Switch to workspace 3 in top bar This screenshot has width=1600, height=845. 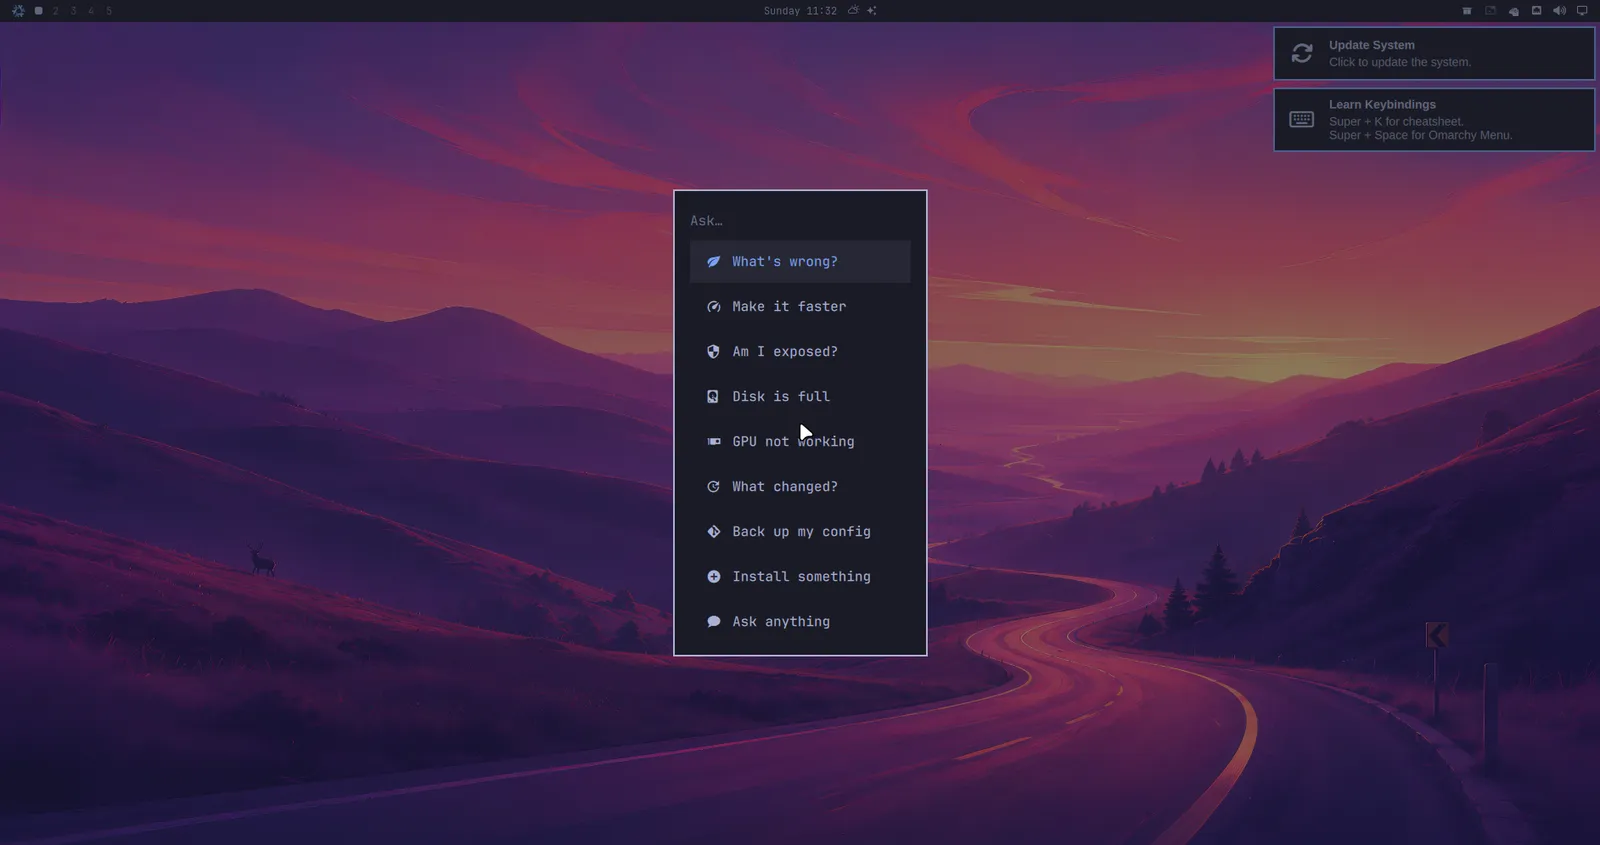coord(74,11)
